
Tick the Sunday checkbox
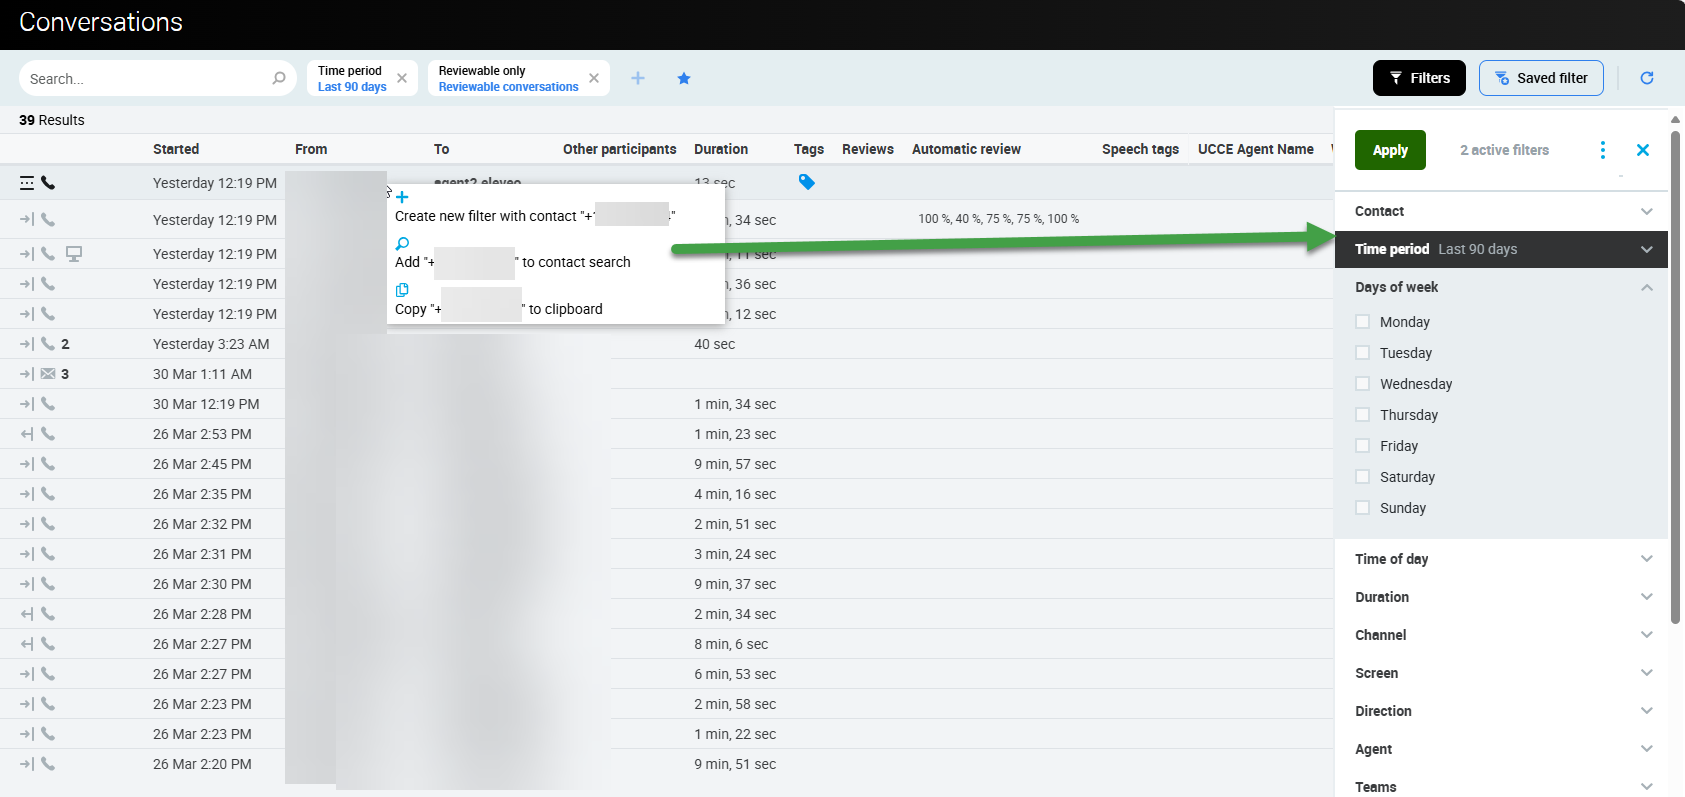click(1362, 508)
